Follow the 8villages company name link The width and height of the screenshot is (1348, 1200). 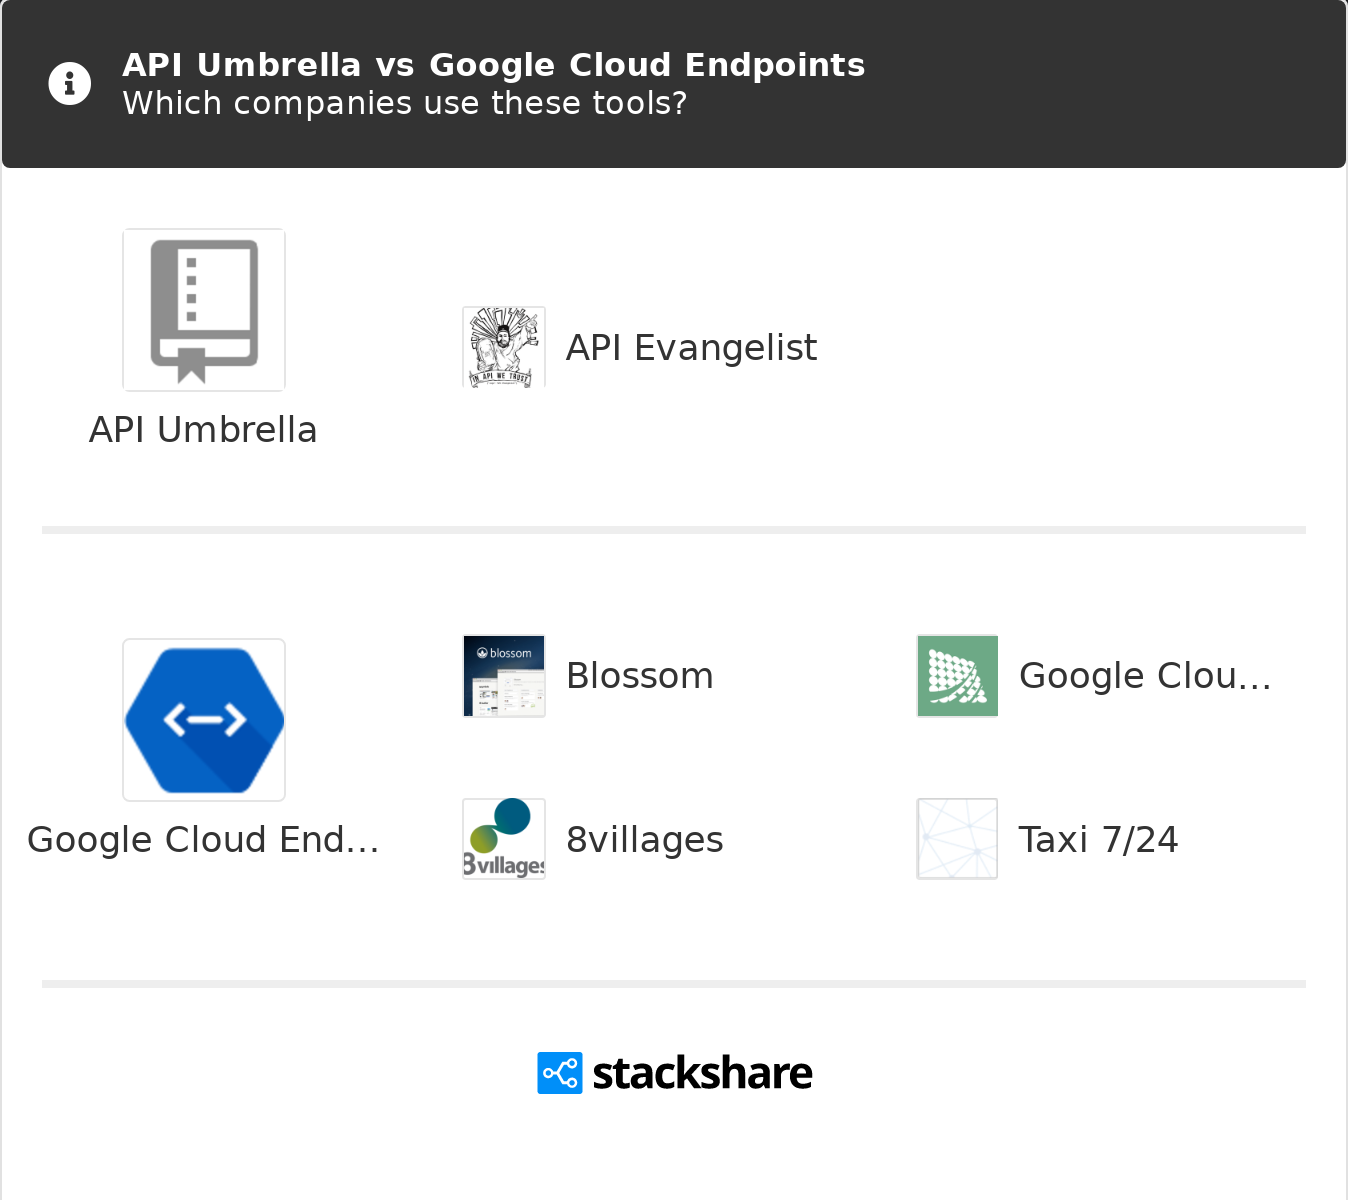pyautogui.click(x=645, y=840)
